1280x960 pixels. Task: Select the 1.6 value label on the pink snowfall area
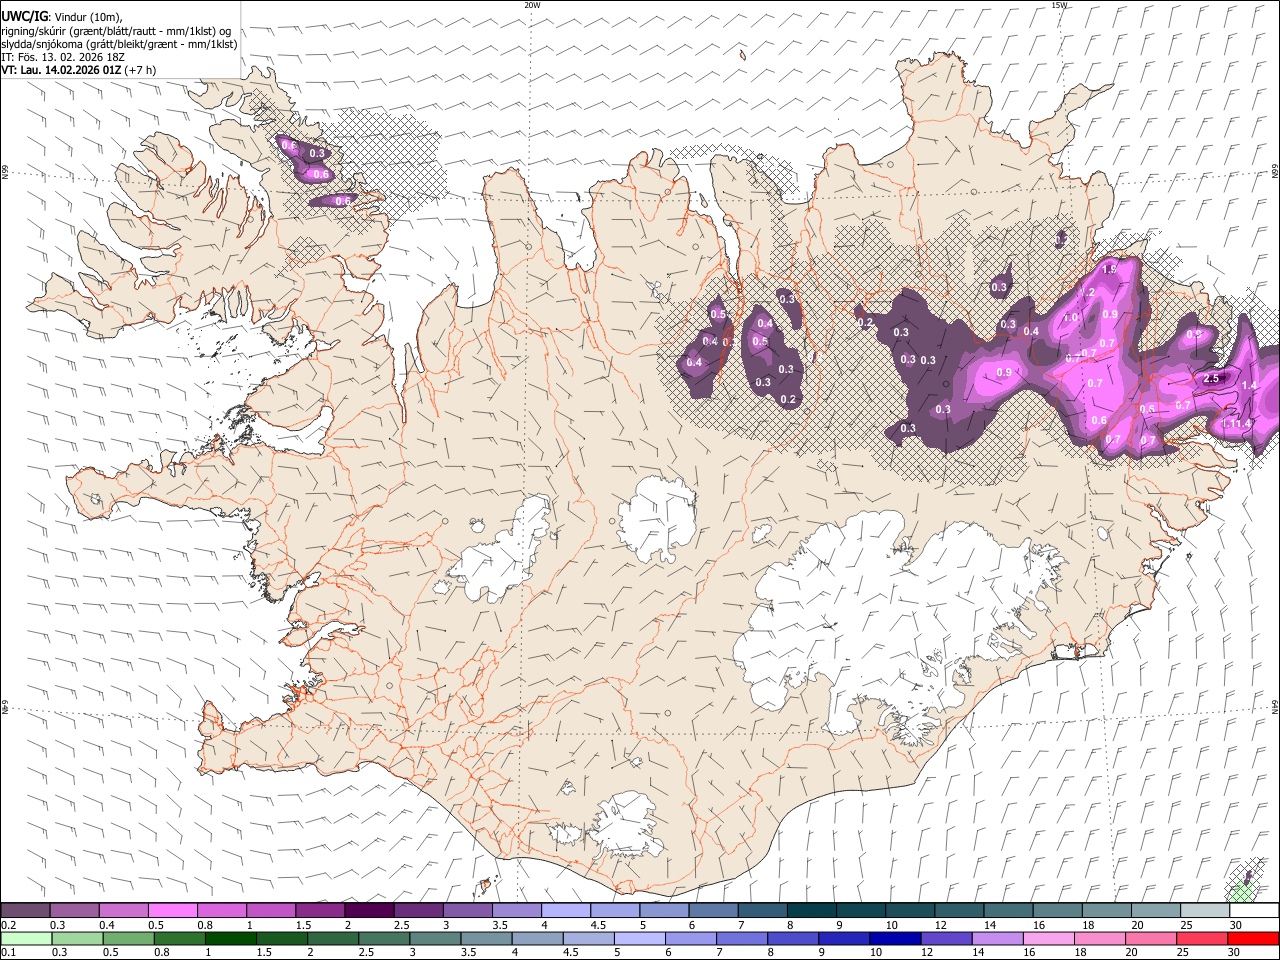[x=1108, y=269]
